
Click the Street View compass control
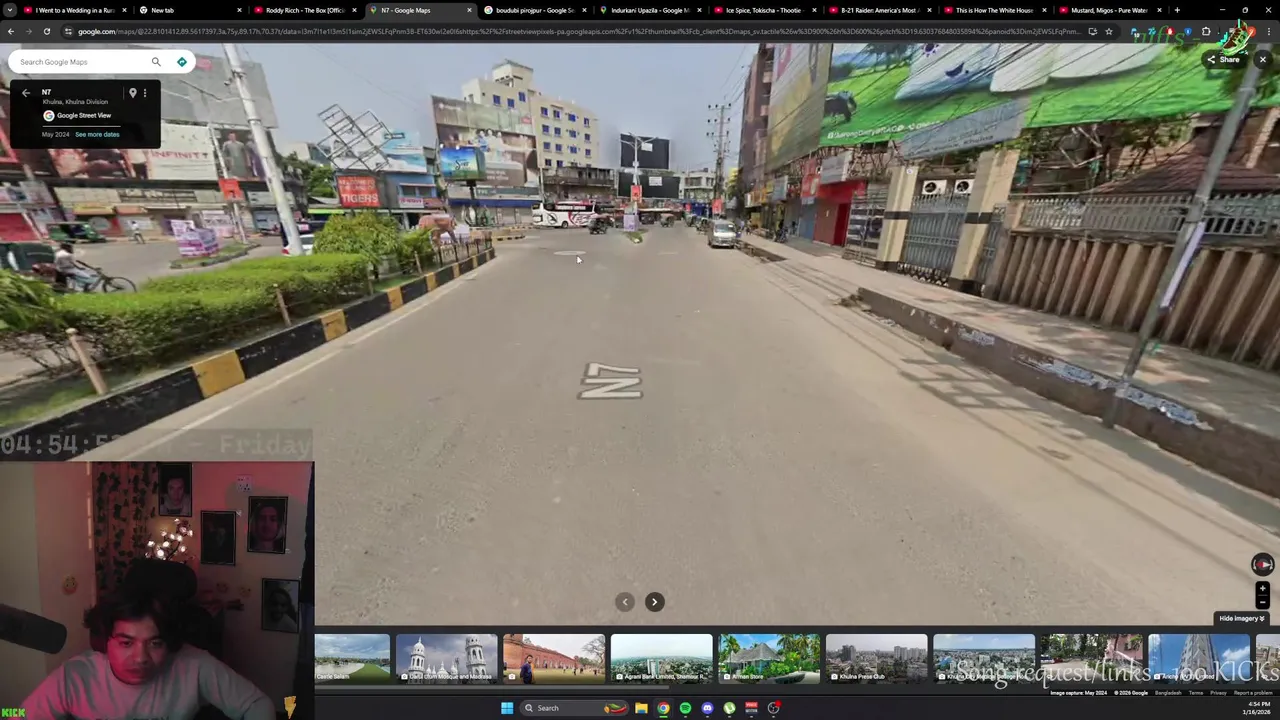(1262, 565)
